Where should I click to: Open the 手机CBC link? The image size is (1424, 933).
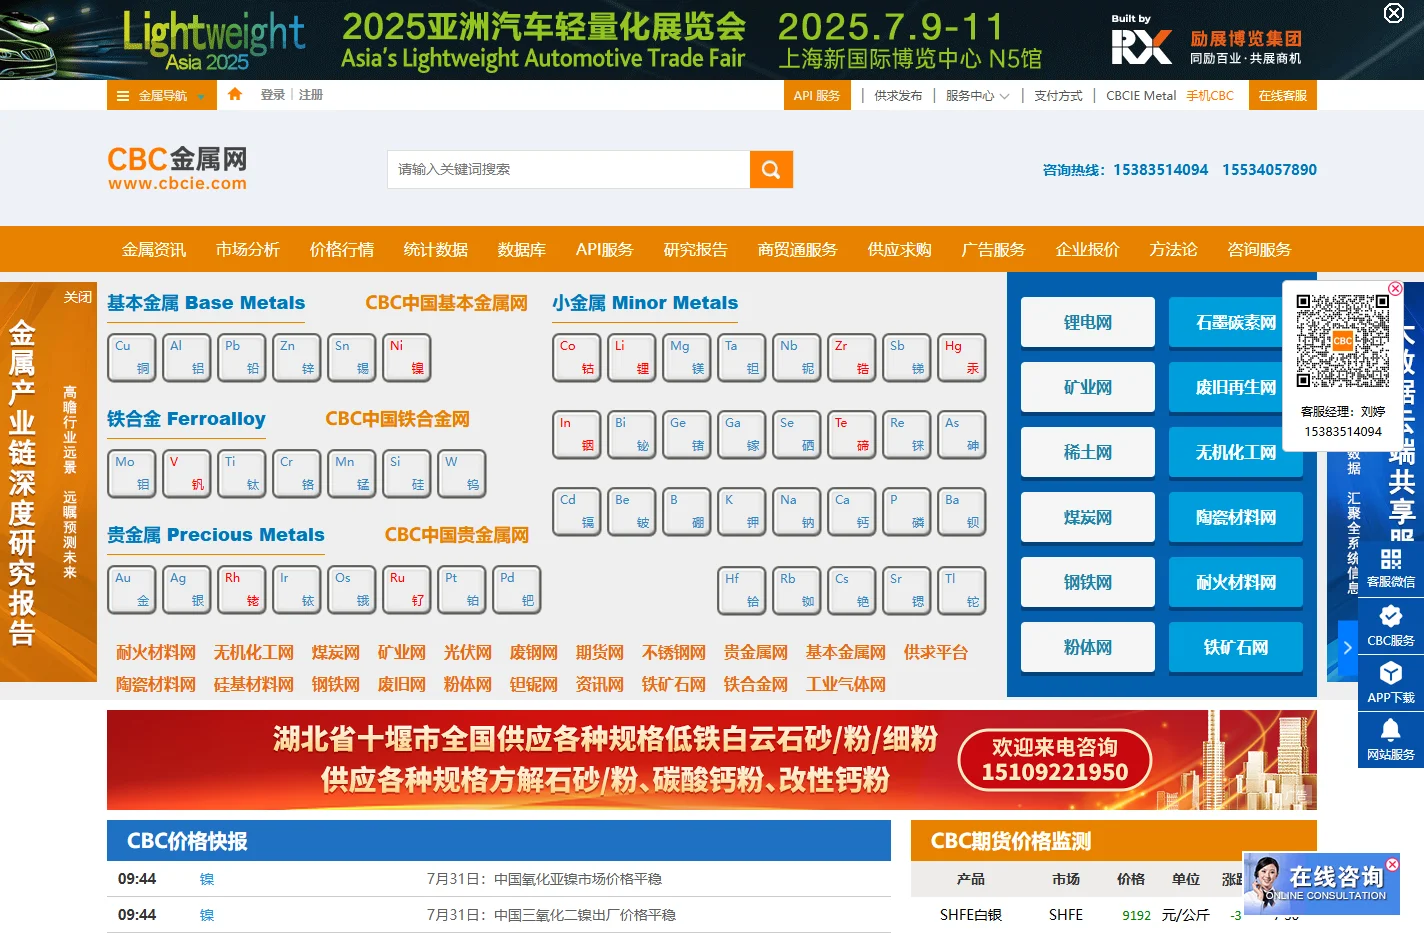pos(1210,96)
